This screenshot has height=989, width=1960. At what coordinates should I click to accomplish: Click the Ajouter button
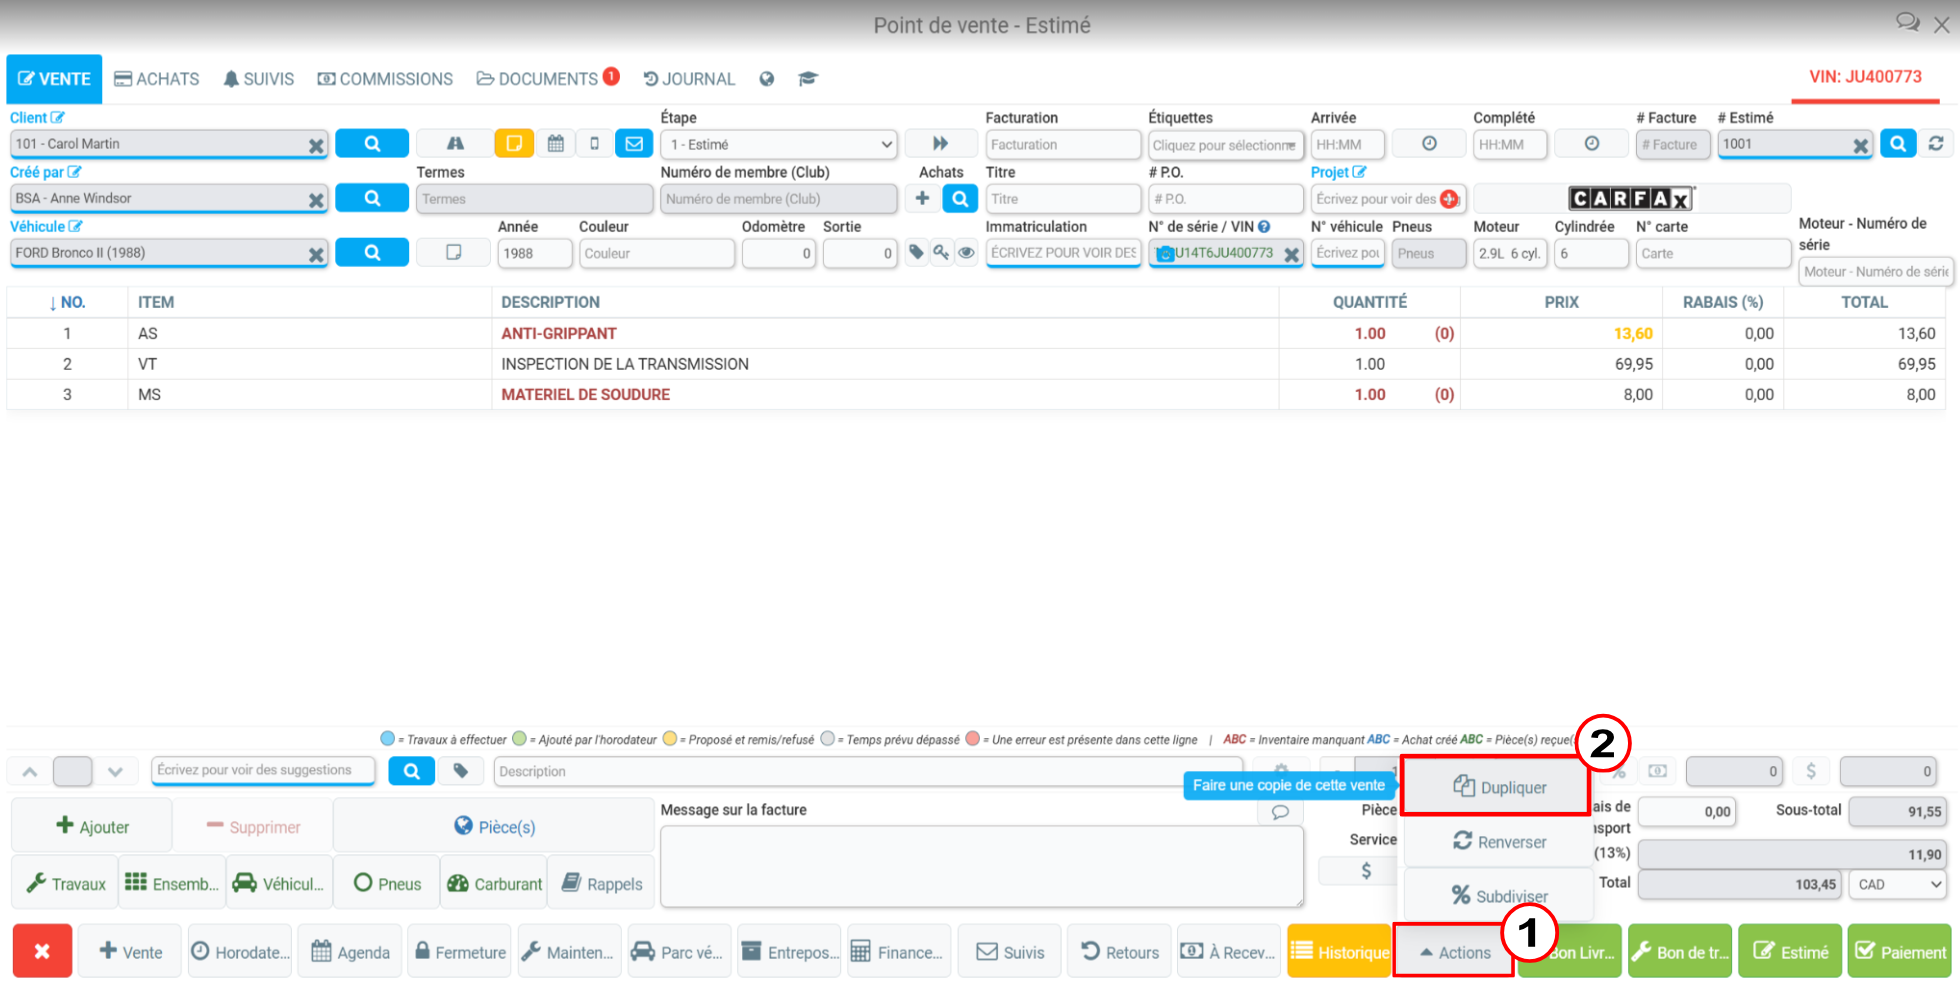coord(92,826)
